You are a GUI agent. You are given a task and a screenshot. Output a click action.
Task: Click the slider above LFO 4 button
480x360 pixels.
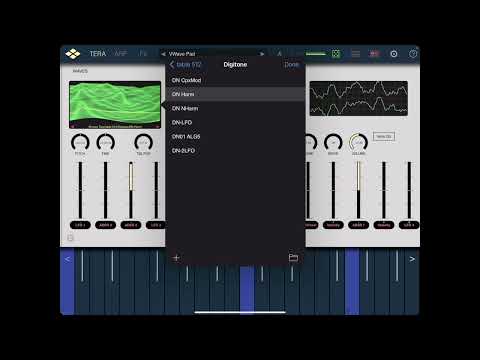click(409, 190)
